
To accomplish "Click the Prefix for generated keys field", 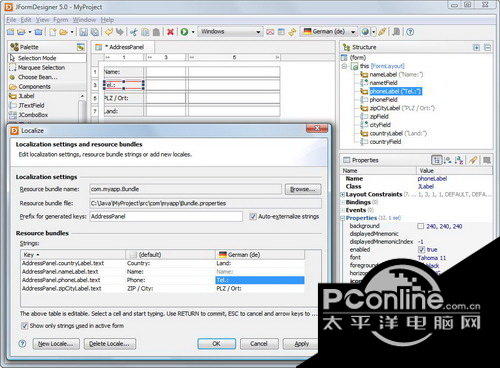I will pos(166,216).
